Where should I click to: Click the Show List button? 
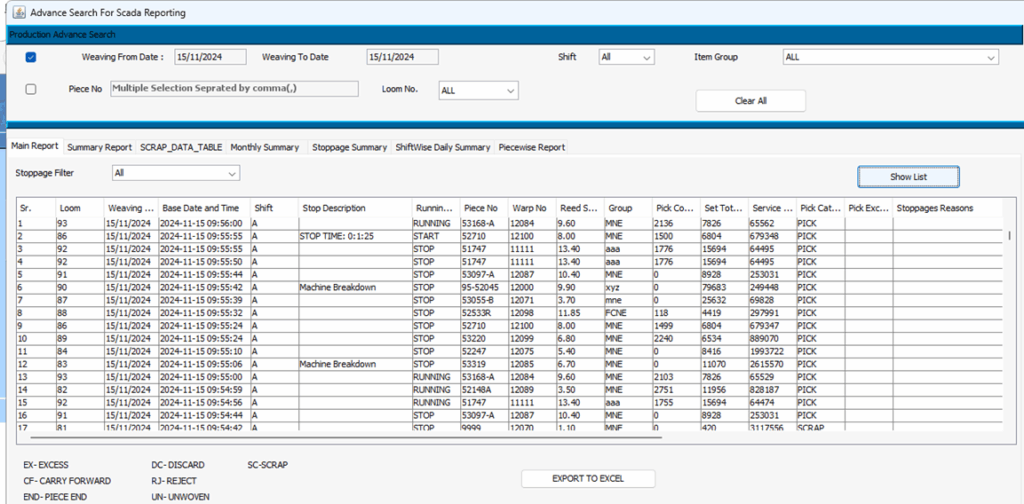point(908,177)
